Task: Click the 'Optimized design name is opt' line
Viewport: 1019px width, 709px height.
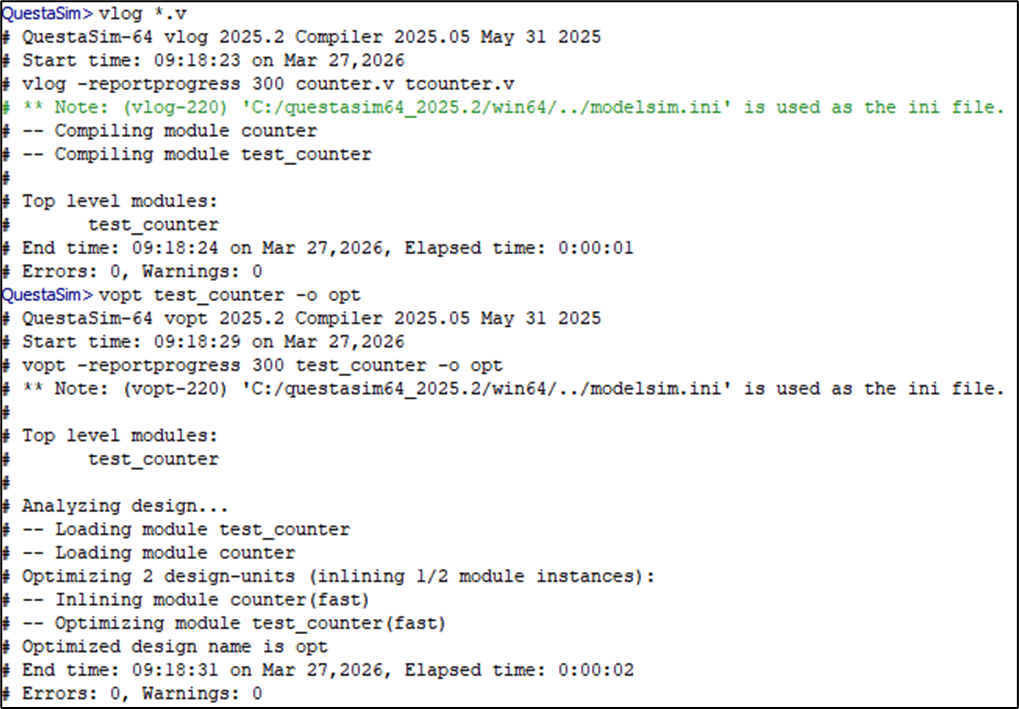Action: (x=175, y=647)
